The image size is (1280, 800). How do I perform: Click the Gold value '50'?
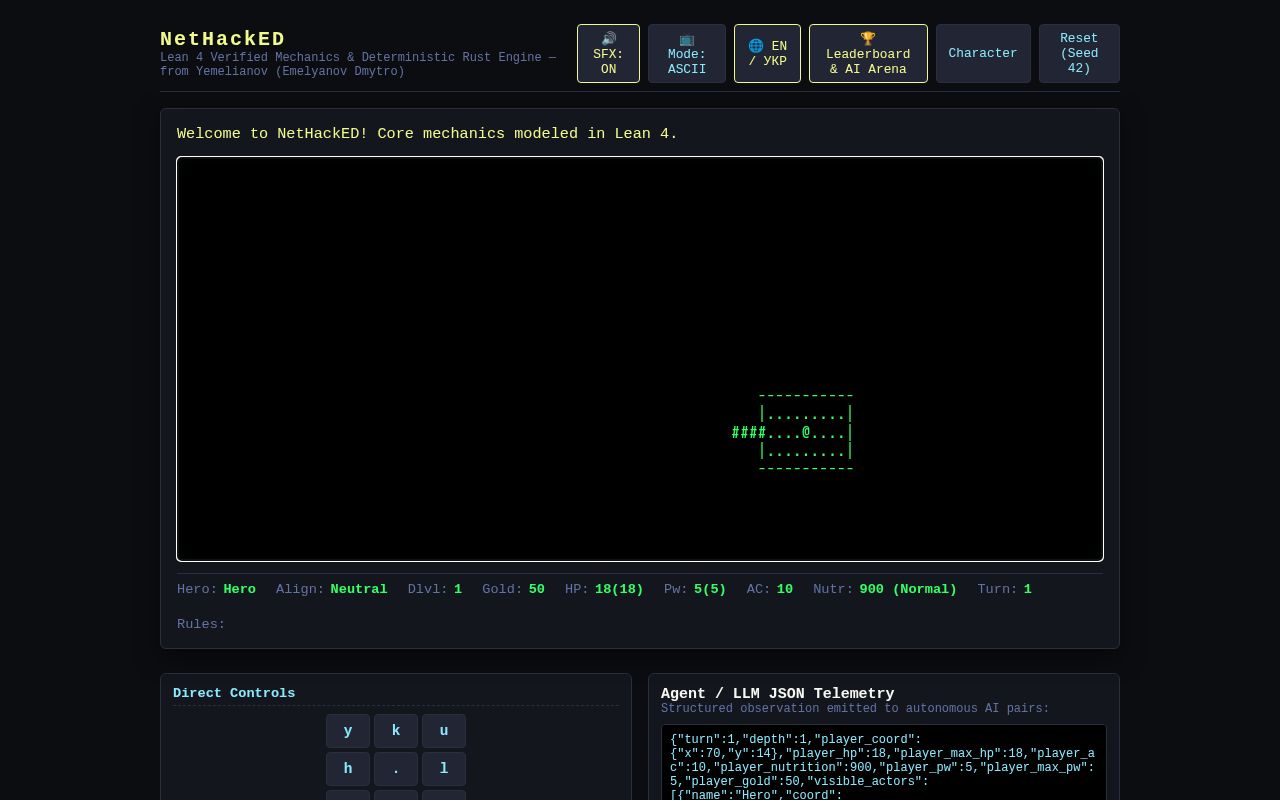537,590
